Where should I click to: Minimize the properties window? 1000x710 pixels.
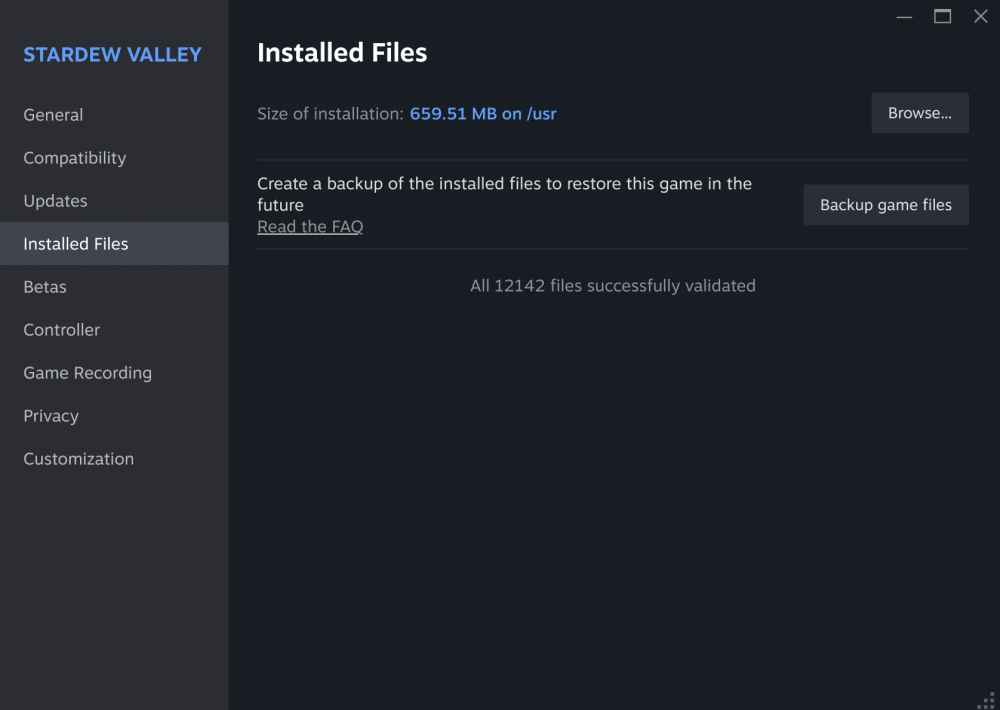click(x=904, y=17)
